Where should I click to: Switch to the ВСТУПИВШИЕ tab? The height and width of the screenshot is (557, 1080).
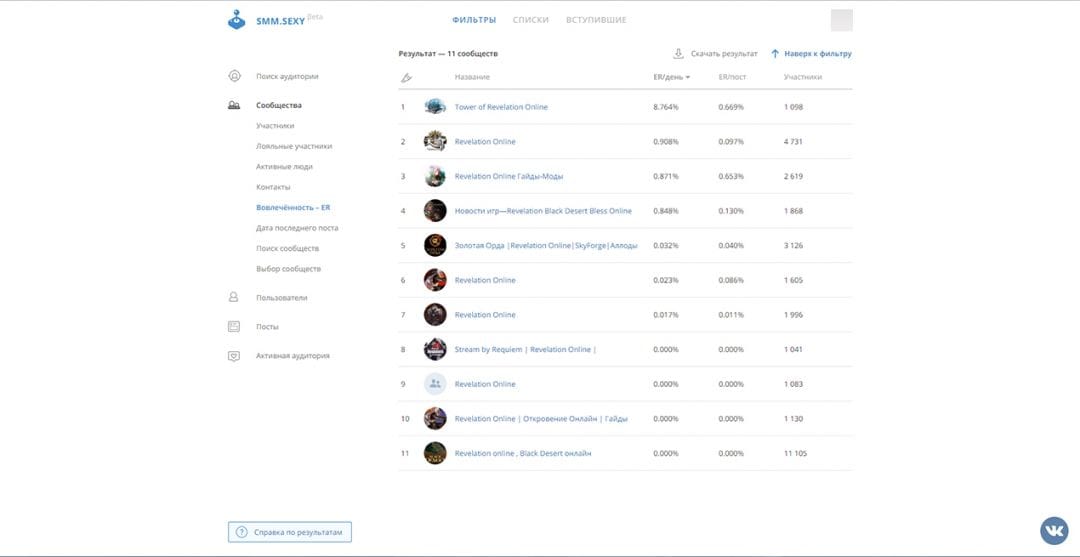[x=596, y=20]
